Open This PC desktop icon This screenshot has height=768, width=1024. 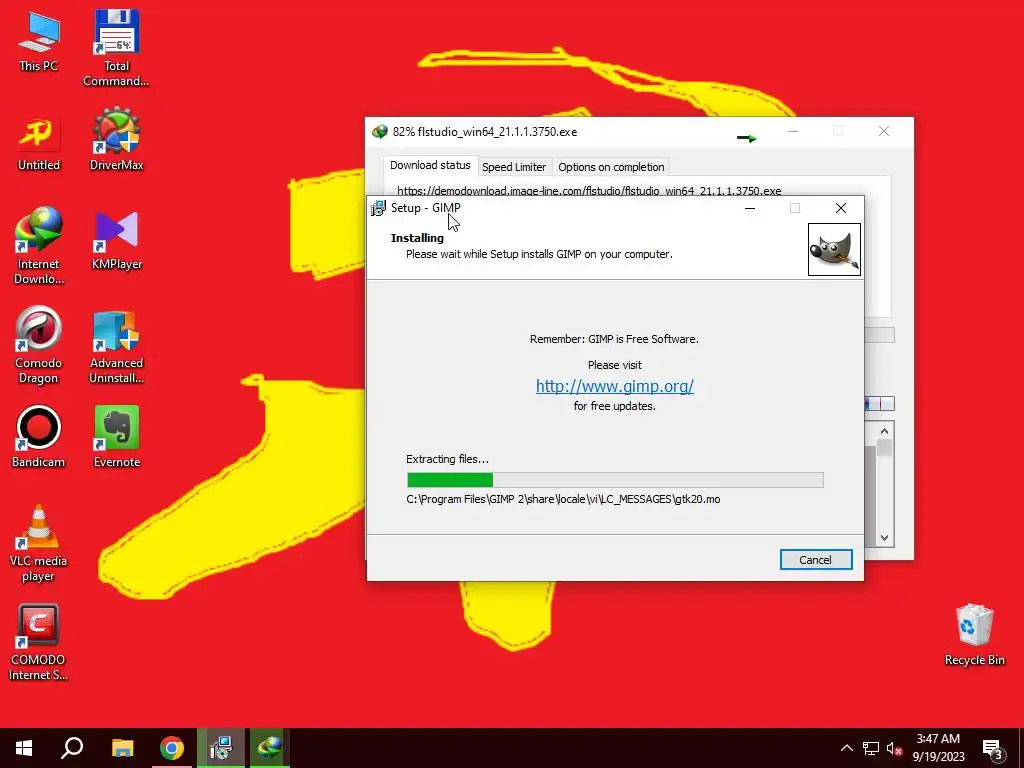(39, 42)
